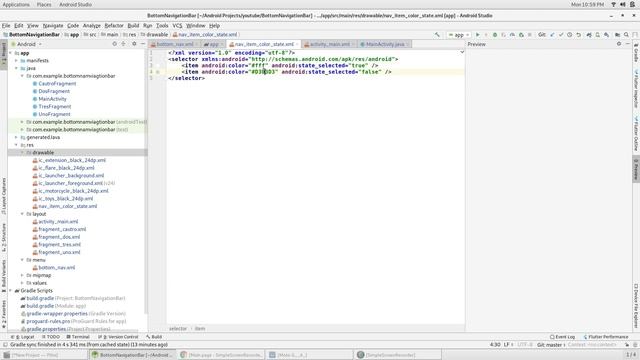The height and width of the screenshot is (360, 640).
Task: Click the system volume icon
Action: click(x=623, y=4)
